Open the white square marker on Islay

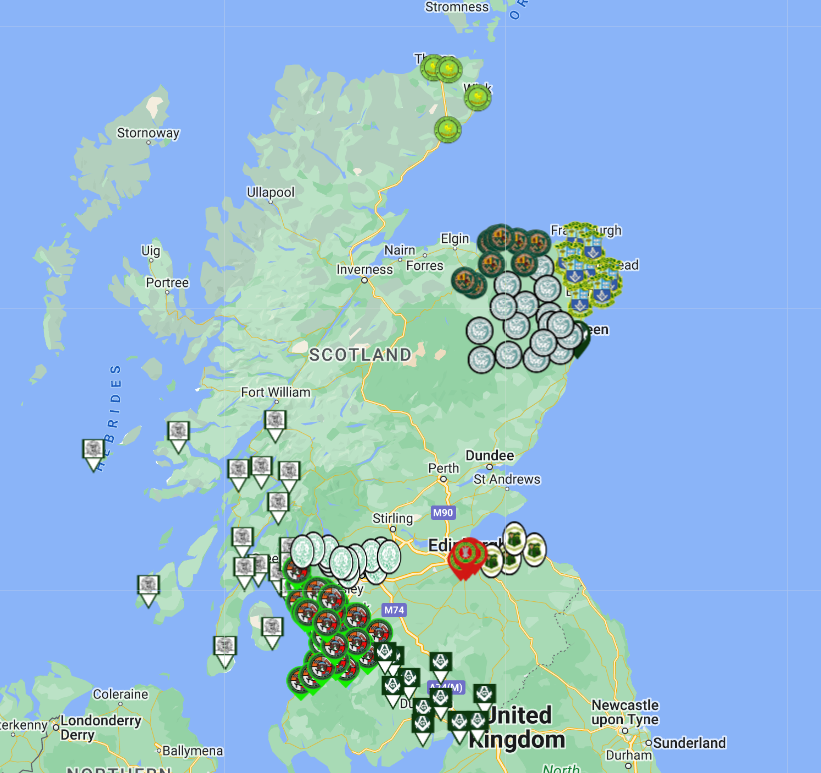(148, 591)
